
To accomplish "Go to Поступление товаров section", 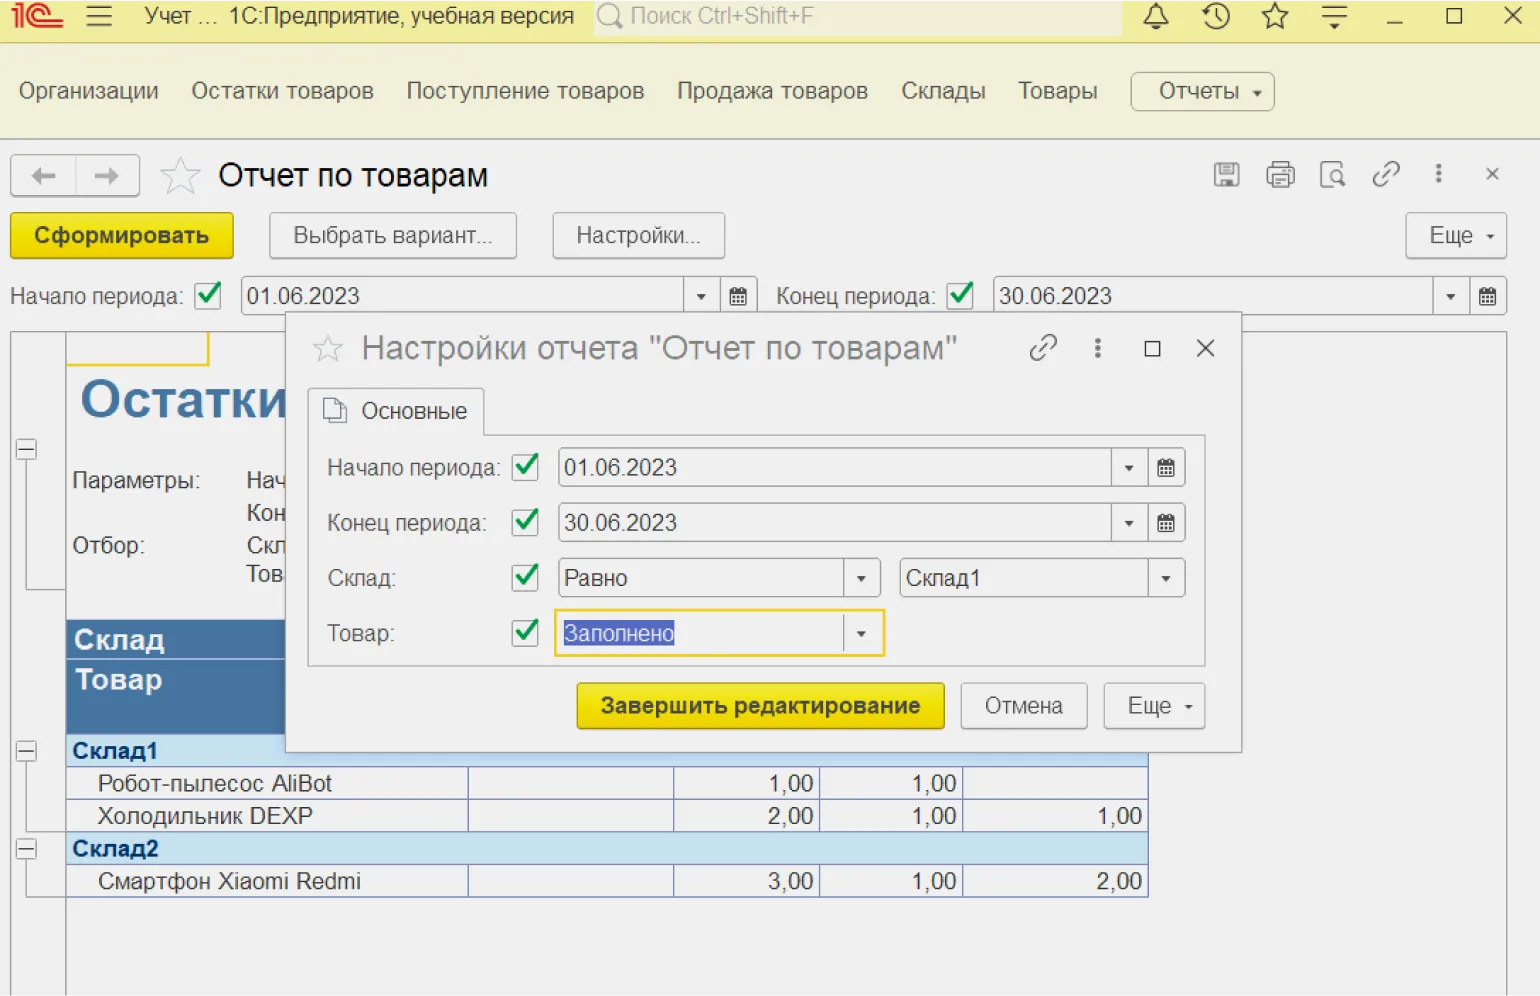I will 525,91.
